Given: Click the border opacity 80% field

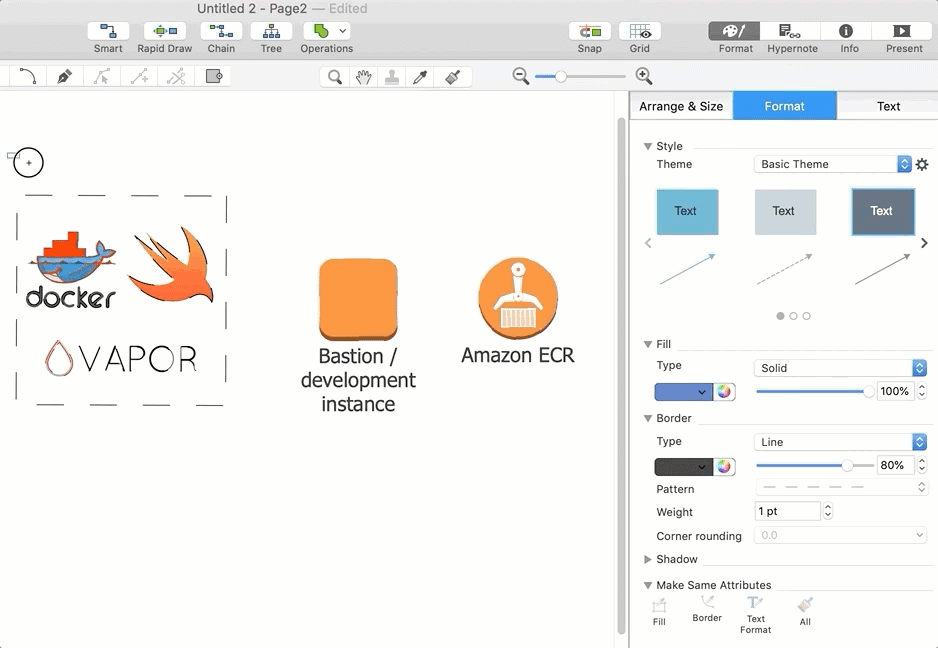Looking at the screenshot, I should 894,466.
